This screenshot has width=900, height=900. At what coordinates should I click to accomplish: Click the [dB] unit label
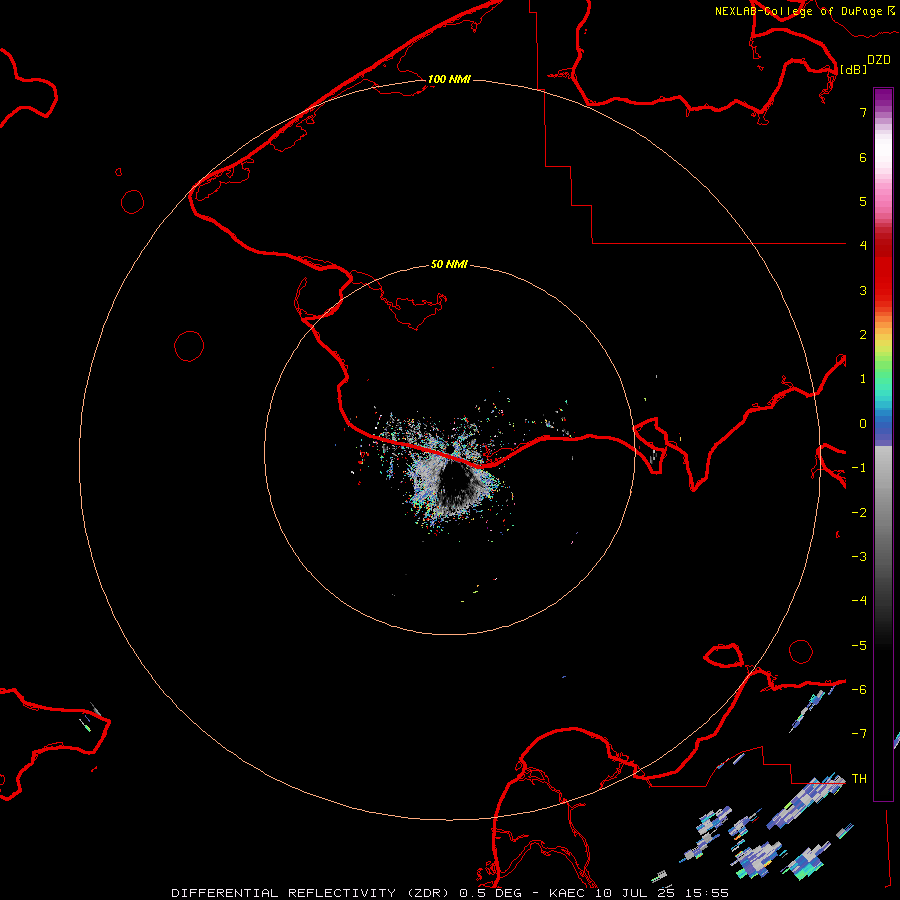coord(853,69)
